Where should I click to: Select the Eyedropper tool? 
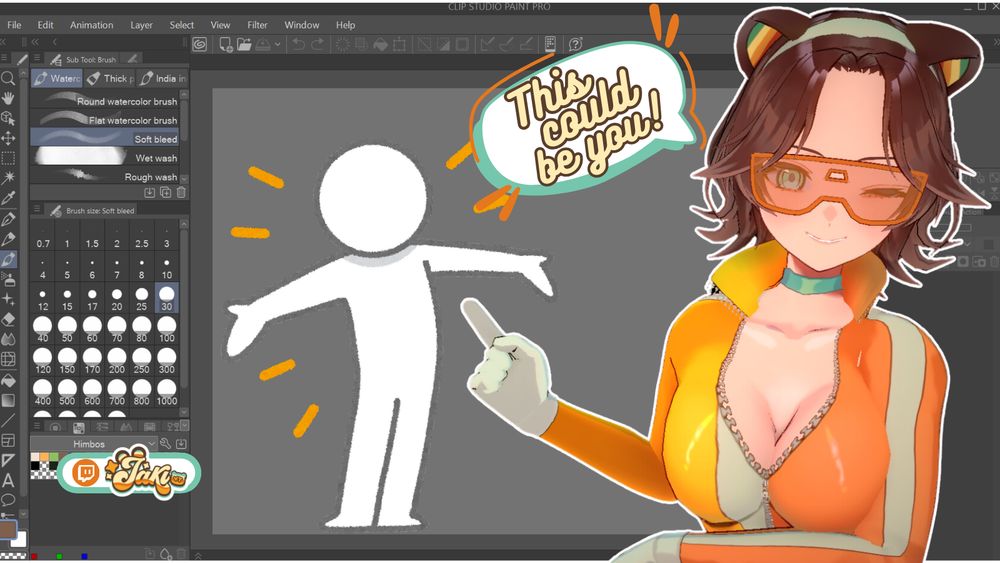(8, 198)
